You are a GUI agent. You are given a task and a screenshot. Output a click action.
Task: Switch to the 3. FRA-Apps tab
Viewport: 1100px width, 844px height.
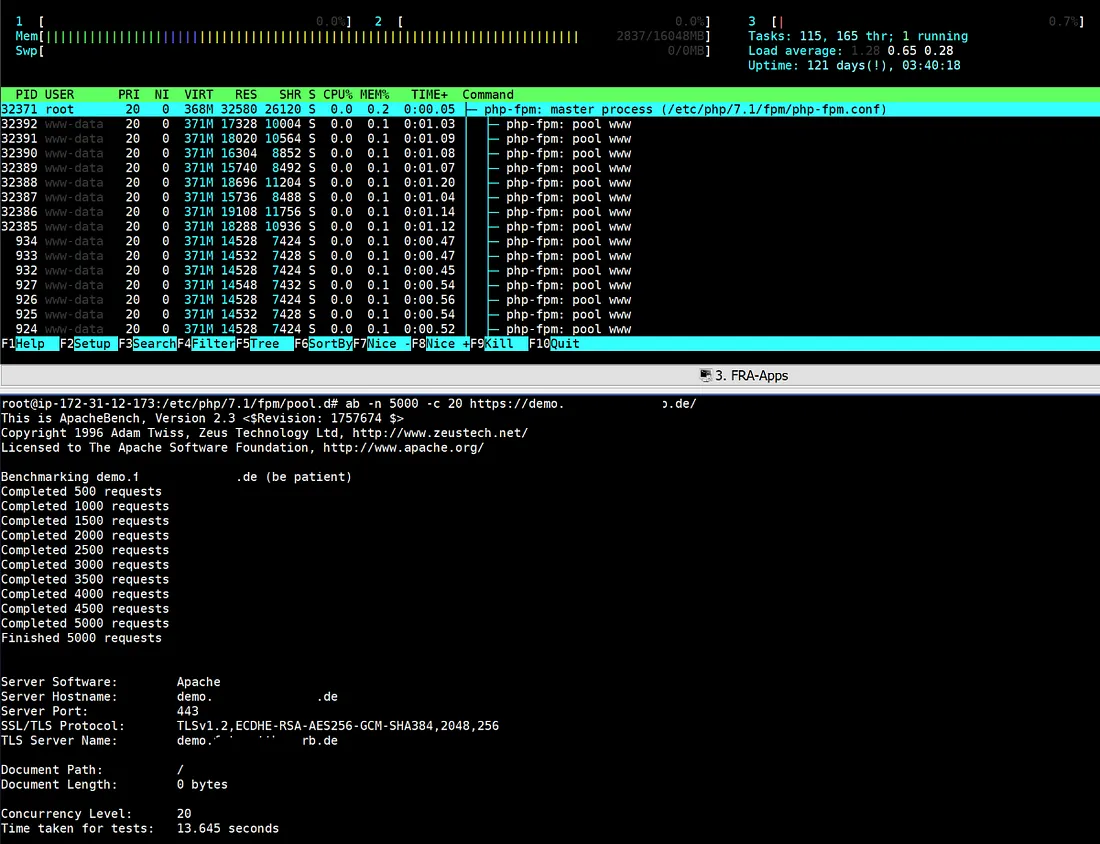(744, 375)
